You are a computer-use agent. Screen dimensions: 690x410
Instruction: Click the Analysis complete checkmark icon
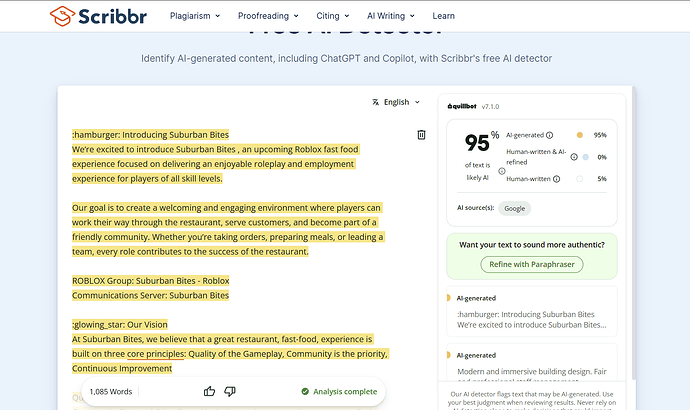click(x=305, y=391)
